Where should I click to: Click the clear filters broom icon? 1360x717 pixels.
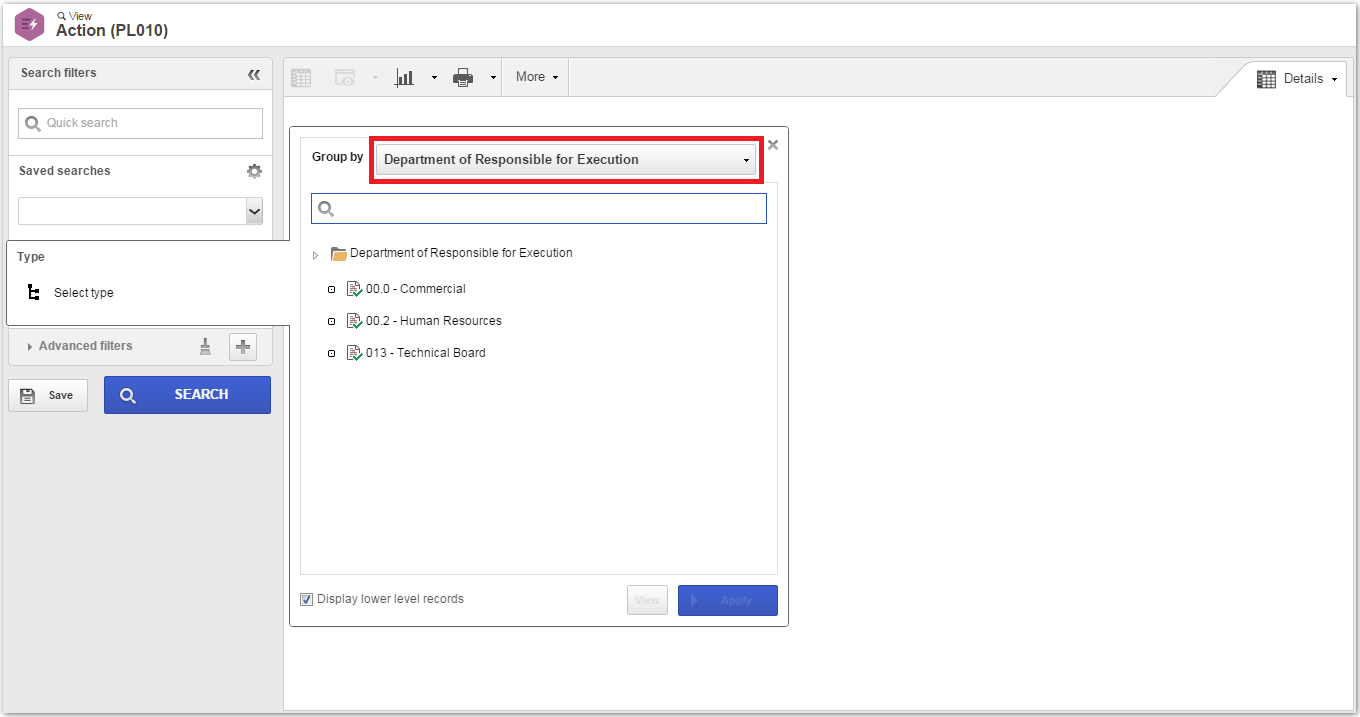coord(205,346)
